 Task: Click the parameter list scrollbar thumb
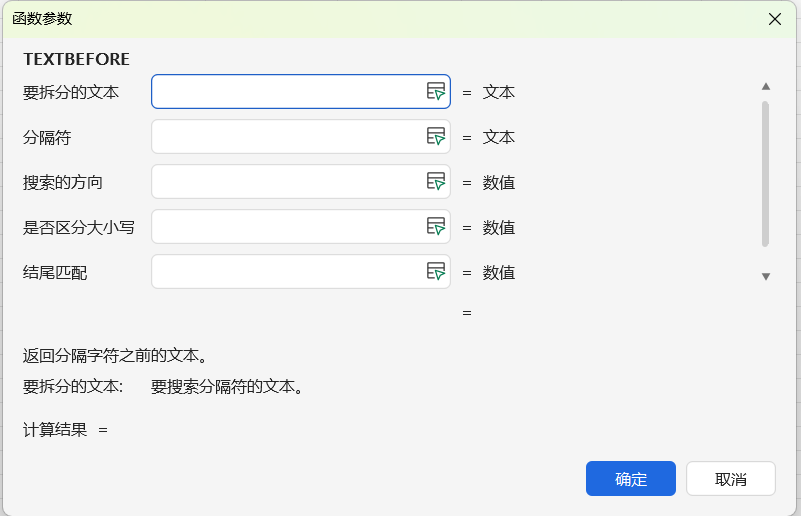pyautogui.click(x=765, y=173)
